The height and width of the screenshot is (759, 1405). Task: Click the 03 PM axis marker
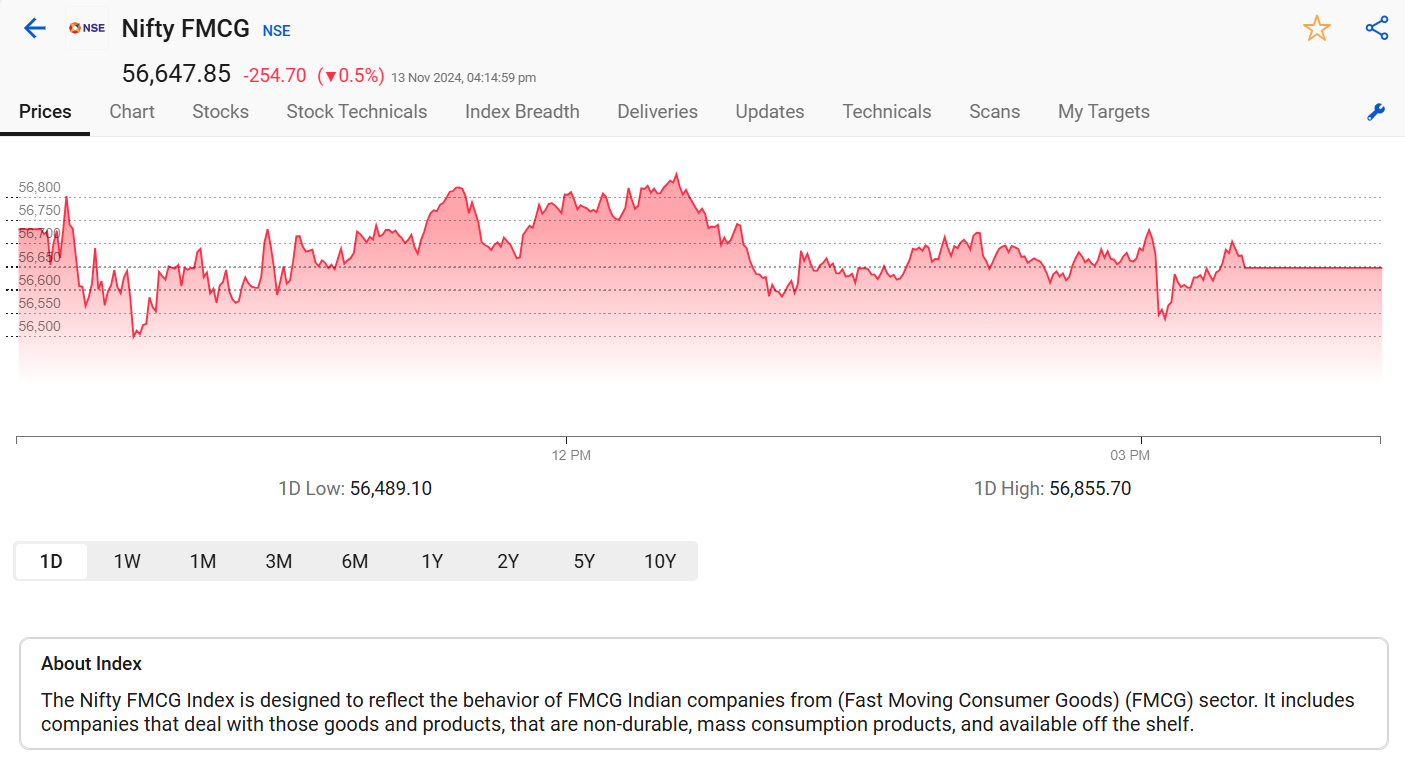pyautogui.click(x=1130, y=455)
